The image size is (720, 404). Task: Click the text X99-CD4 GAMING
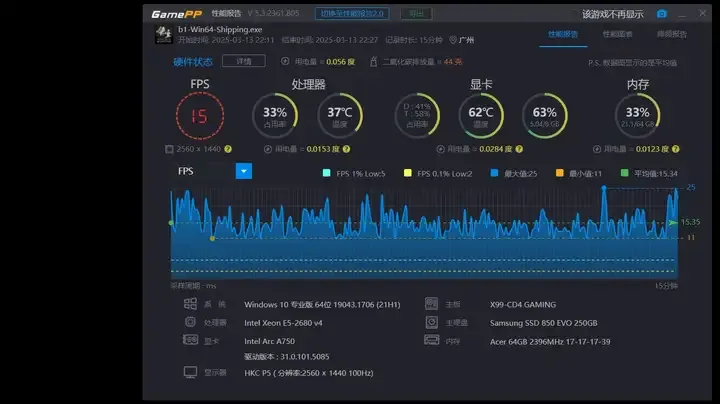click(523, 304)
